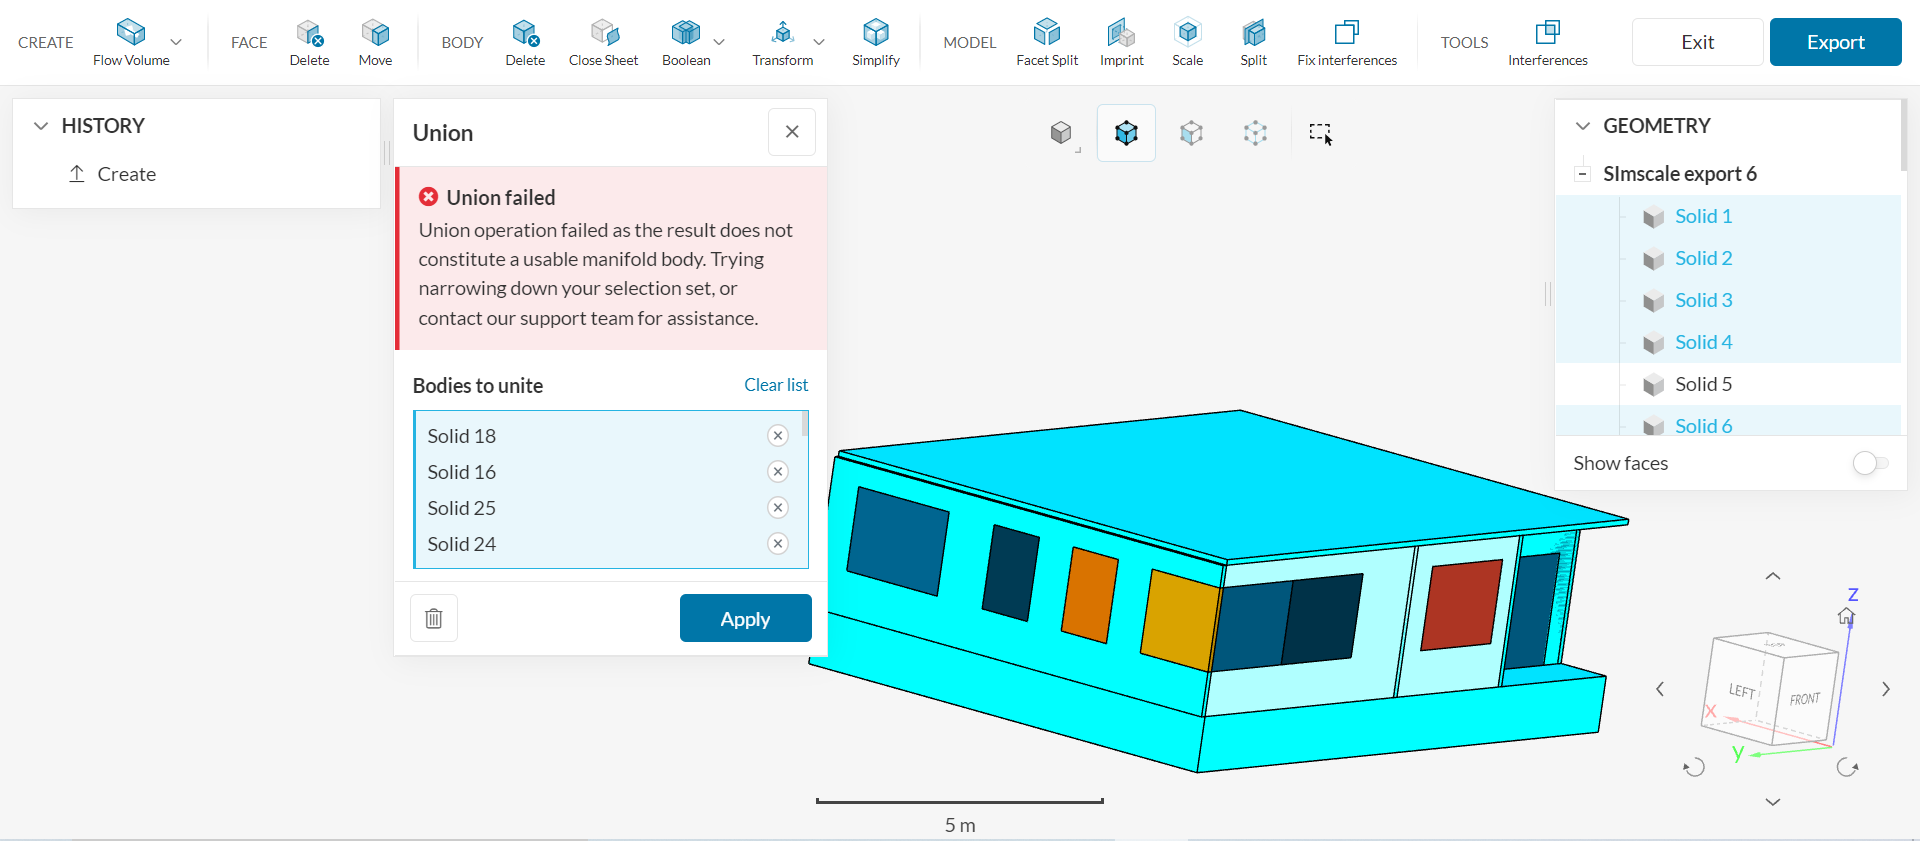Open the Transform tool
Viewport: 1920px width, 841px height.
(783, 42)
